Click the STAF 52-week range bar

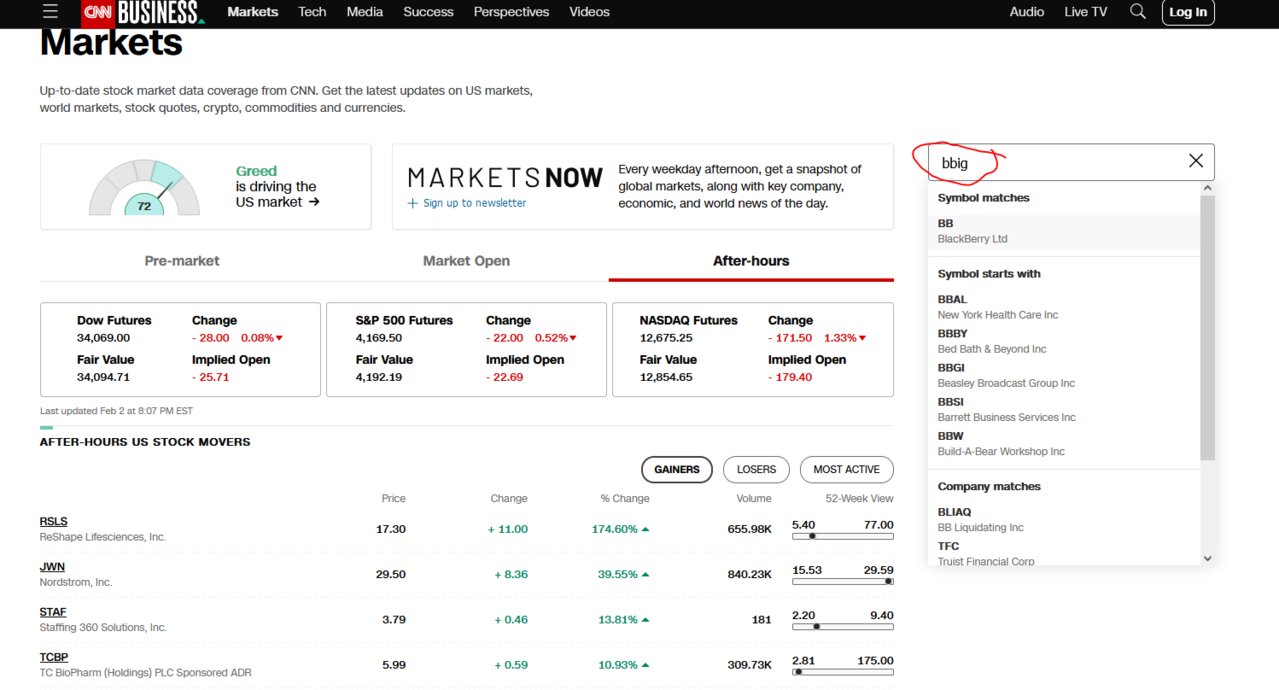[843, 626]
